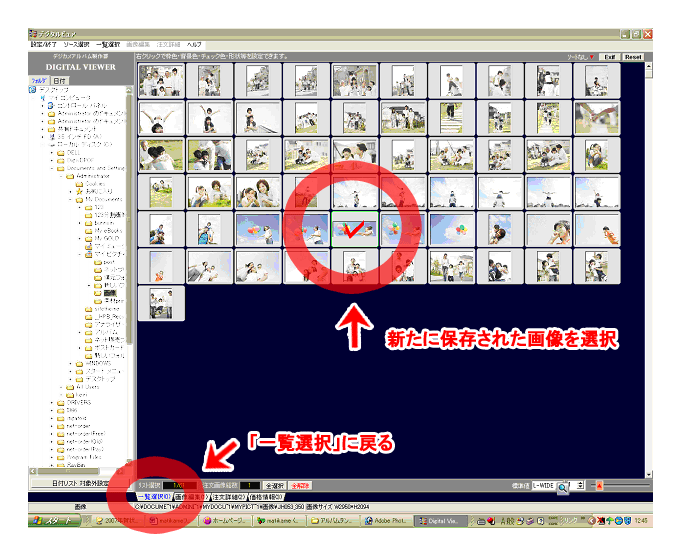Screen dimensions: 682x557
Task: Select the highlighted 画像 folder
Action: [x=110, y=293]
